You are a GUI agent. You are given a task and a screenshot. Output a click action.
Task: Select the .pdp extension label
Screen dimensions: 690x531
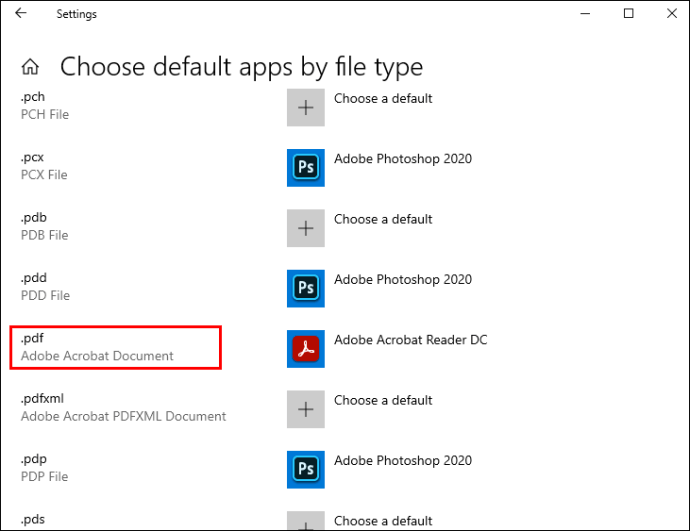tap(33, 459)
